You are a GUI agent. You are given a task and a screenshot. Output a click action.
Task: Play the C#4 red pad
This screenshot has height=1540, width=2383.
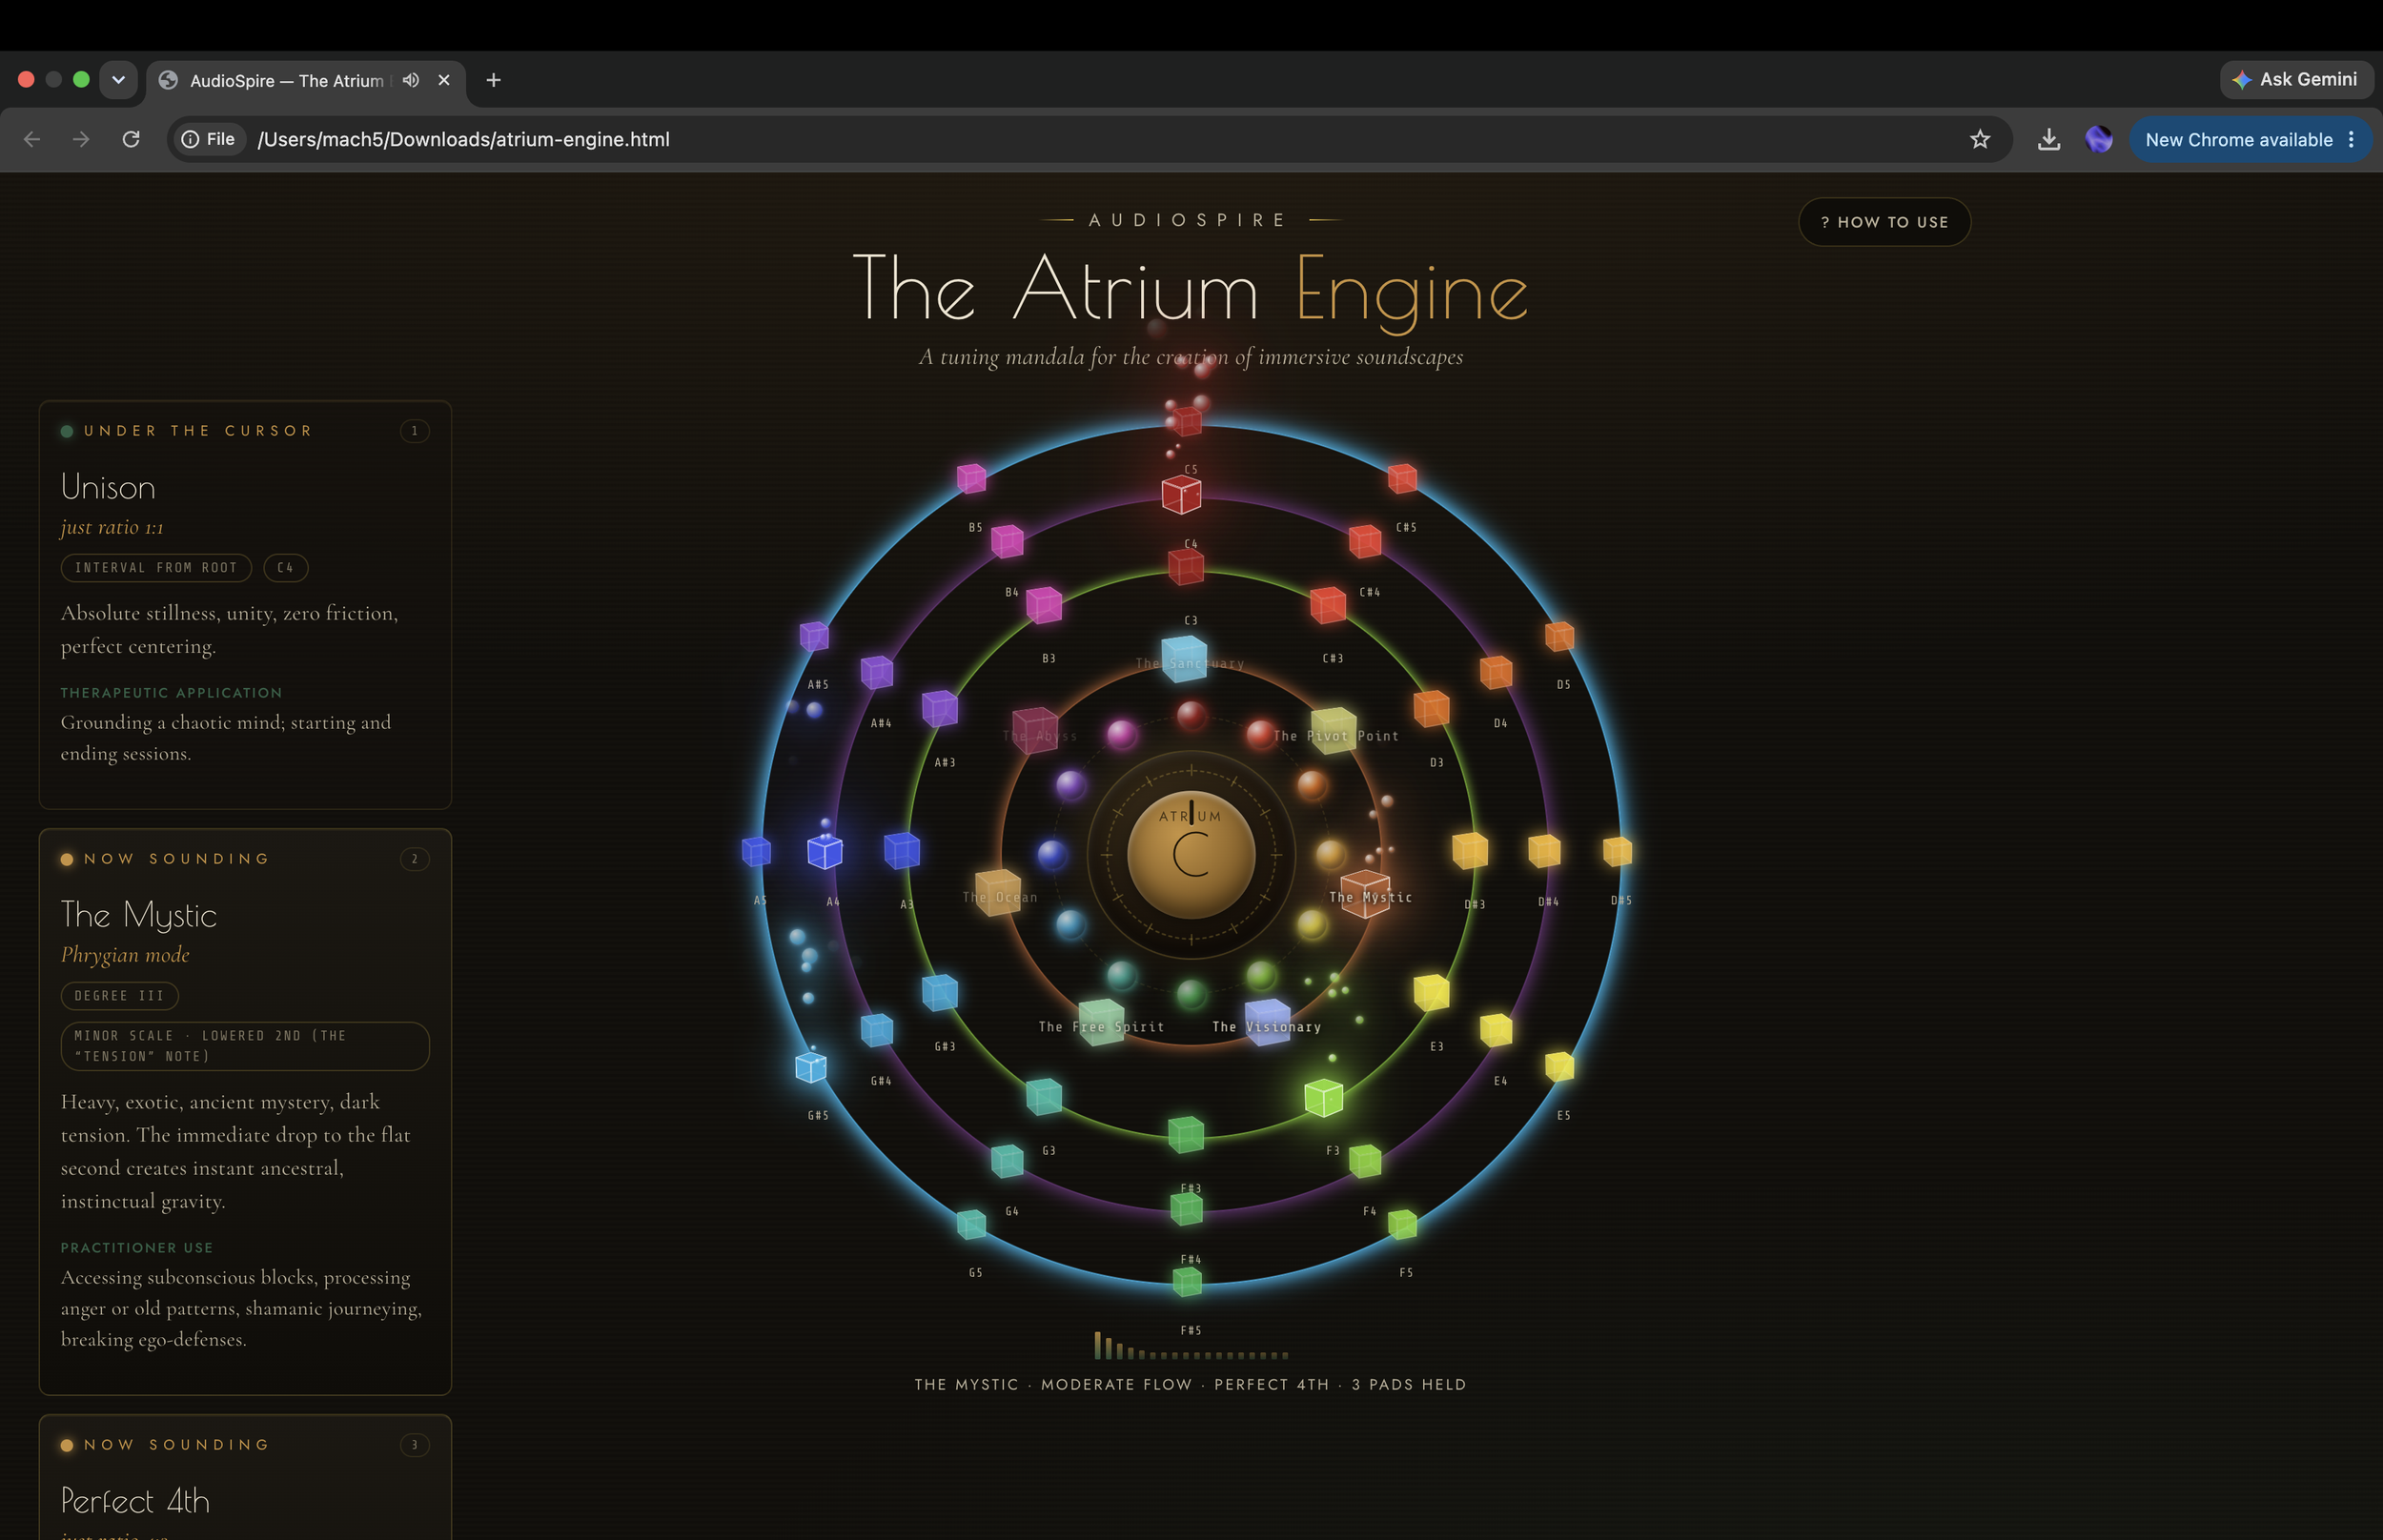[1365, 541]
